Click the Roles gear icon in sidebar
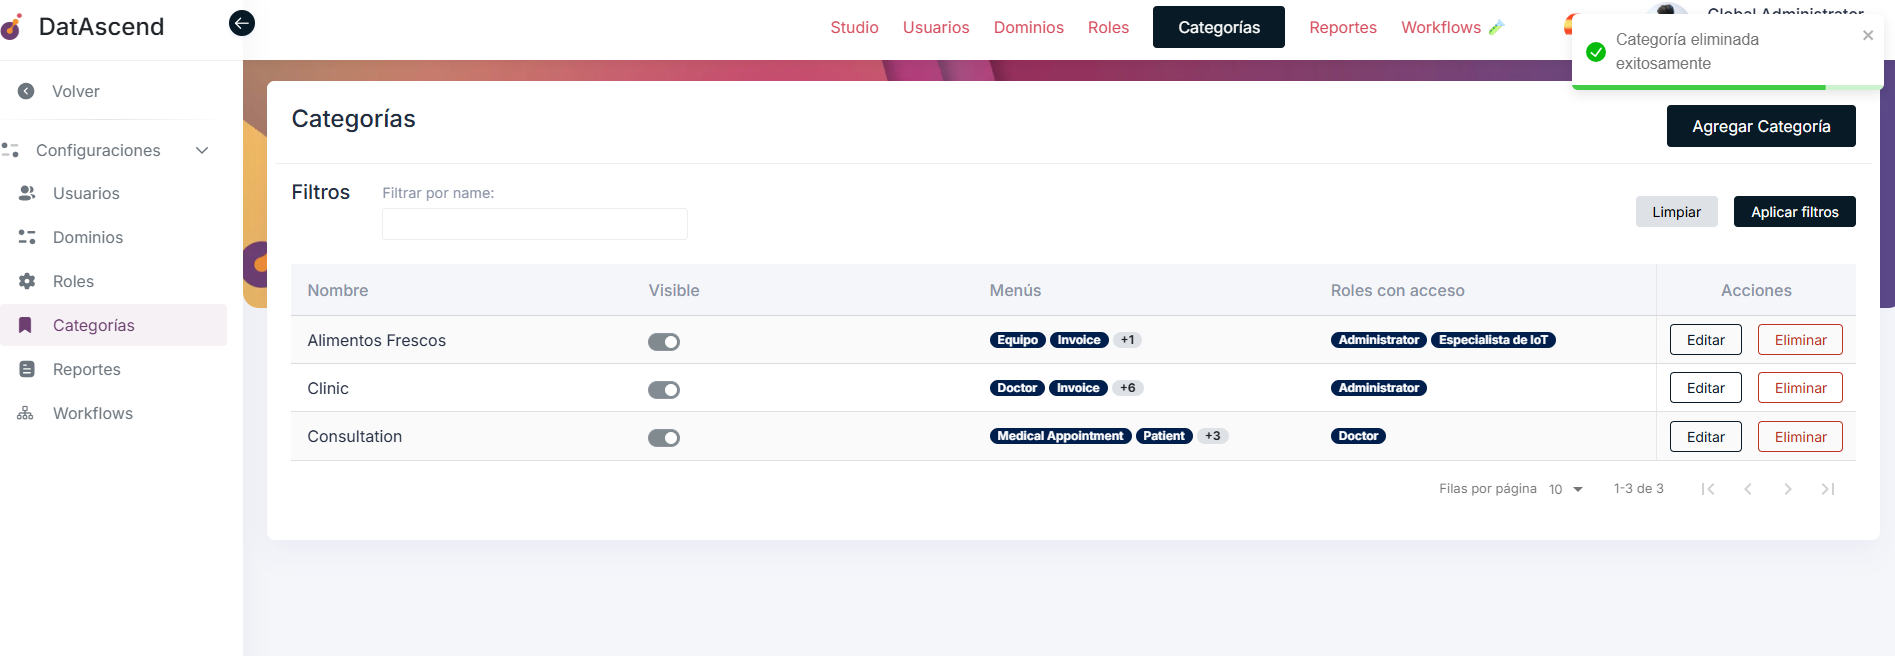1895x656 pixels. [x=27, y=281]
